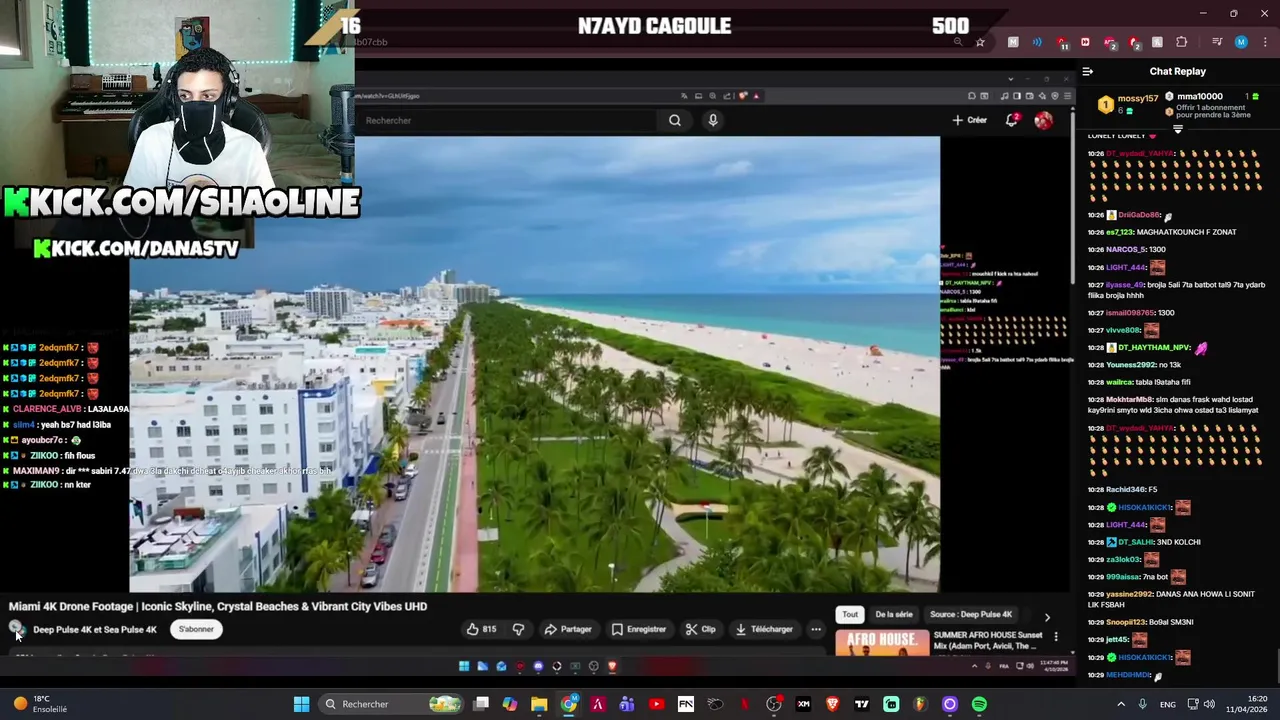Screen dimensions: 1280x720
Task: Collapse the Chat Replay panel
Action: click(x=1088, y=71)
